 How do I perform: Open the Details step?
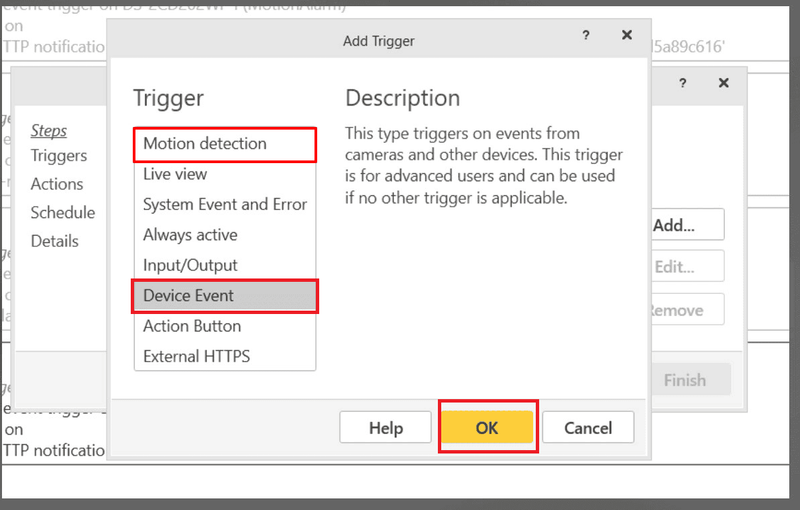55,241
